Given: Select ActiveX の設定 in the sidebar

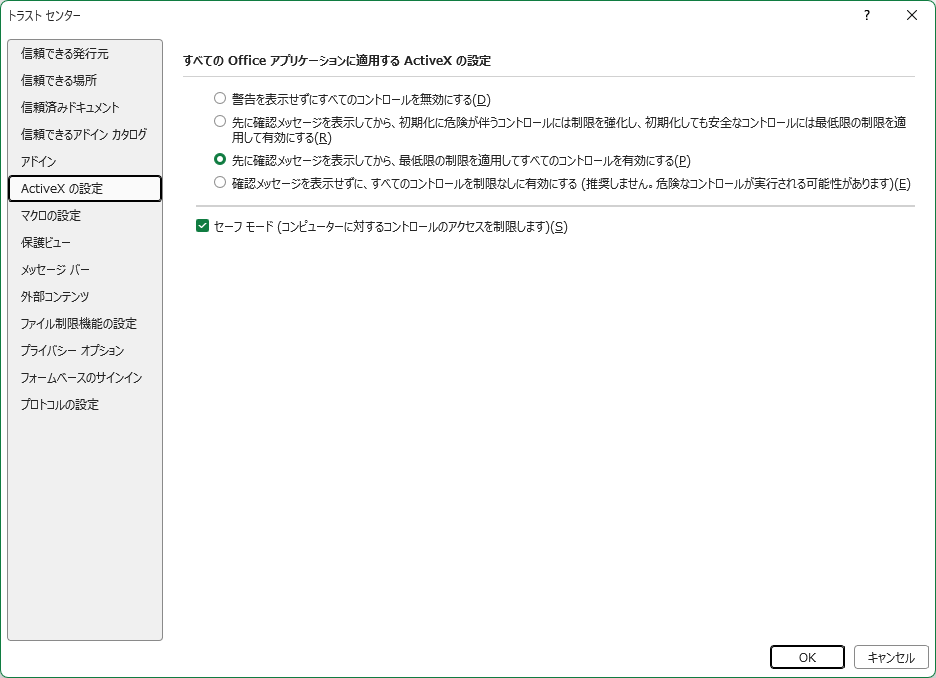Looking at the screenshot, I should coord(85,189).
